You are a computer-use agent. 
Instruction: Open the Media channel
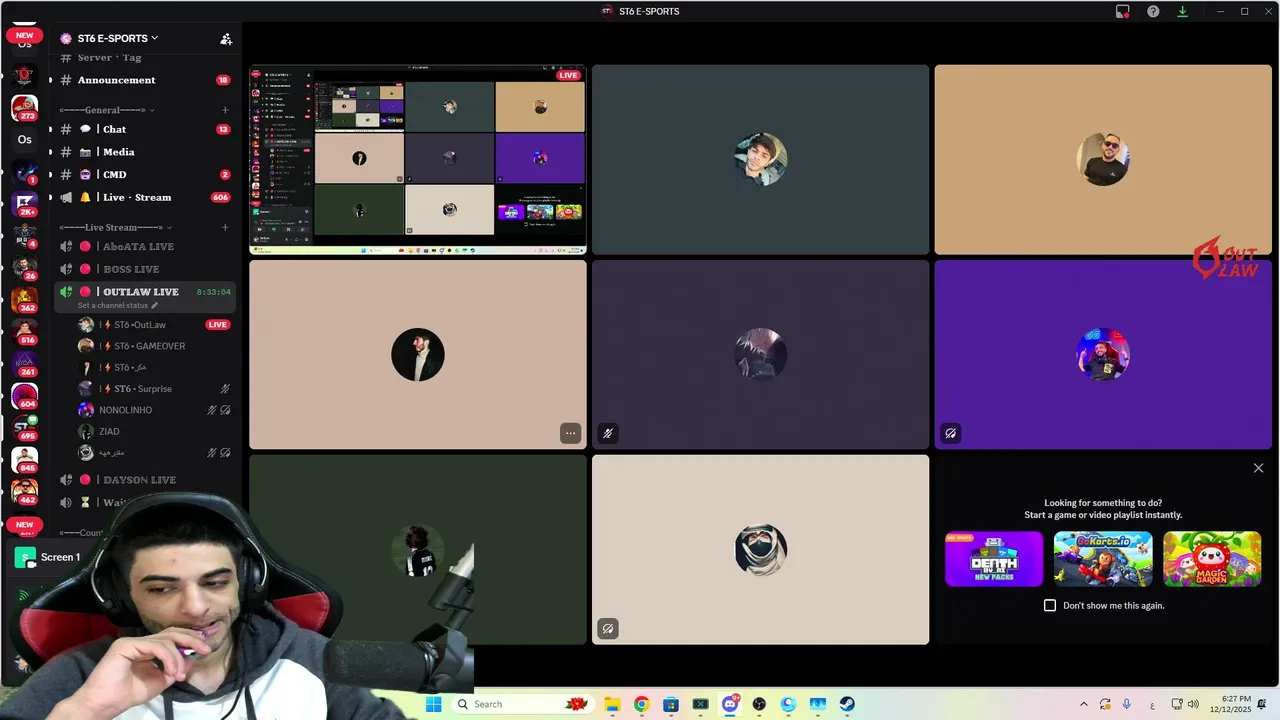[145, 152]
